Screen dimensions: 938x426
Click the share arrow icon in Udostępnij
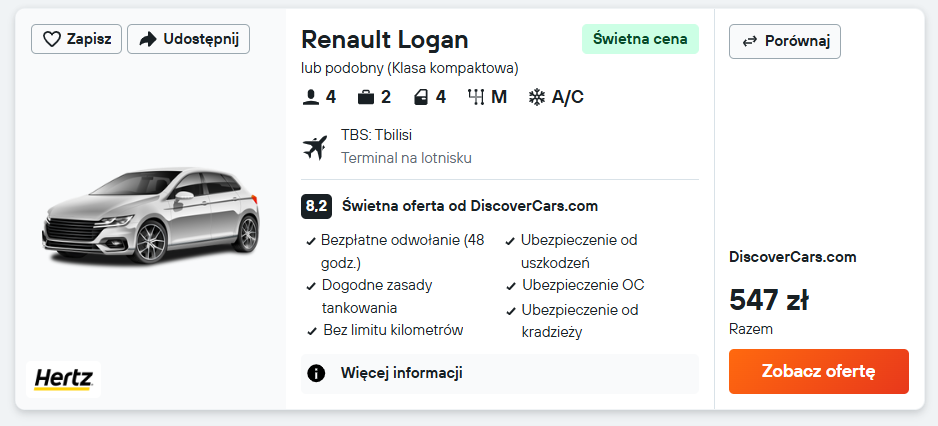147,39
